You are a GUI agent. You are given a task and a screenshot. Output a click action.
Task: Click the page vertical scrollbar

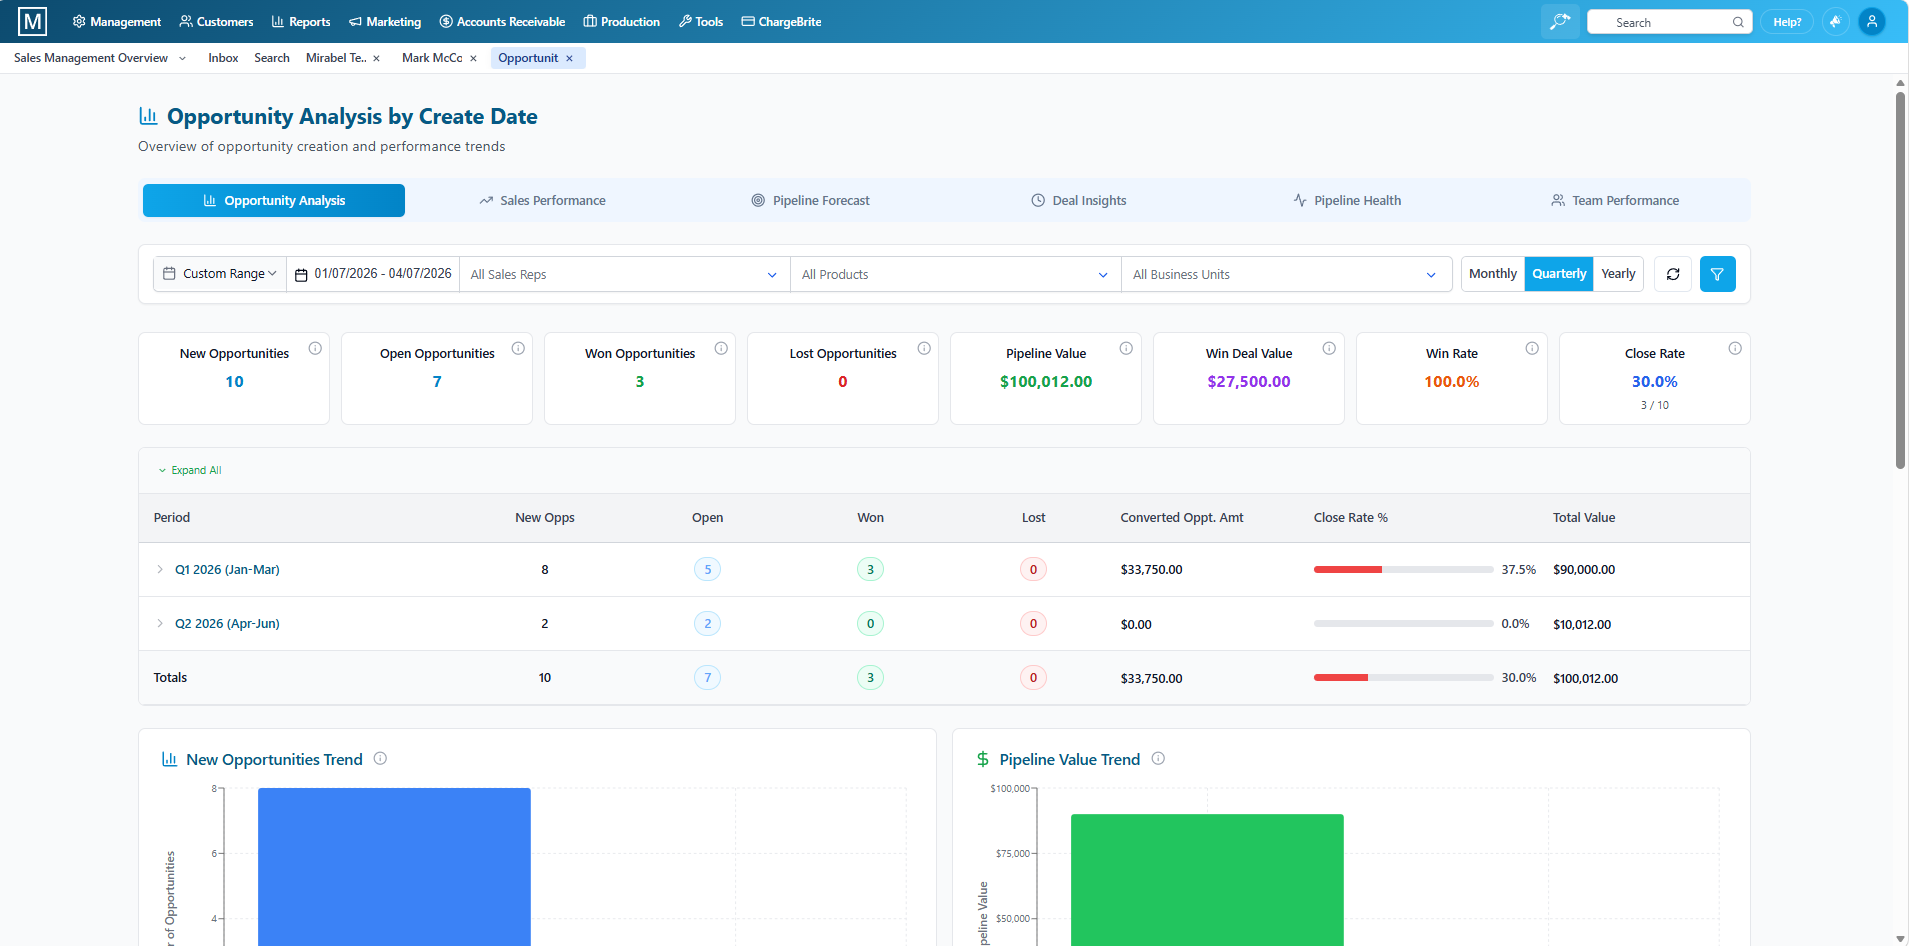(x=1900, y=280)
